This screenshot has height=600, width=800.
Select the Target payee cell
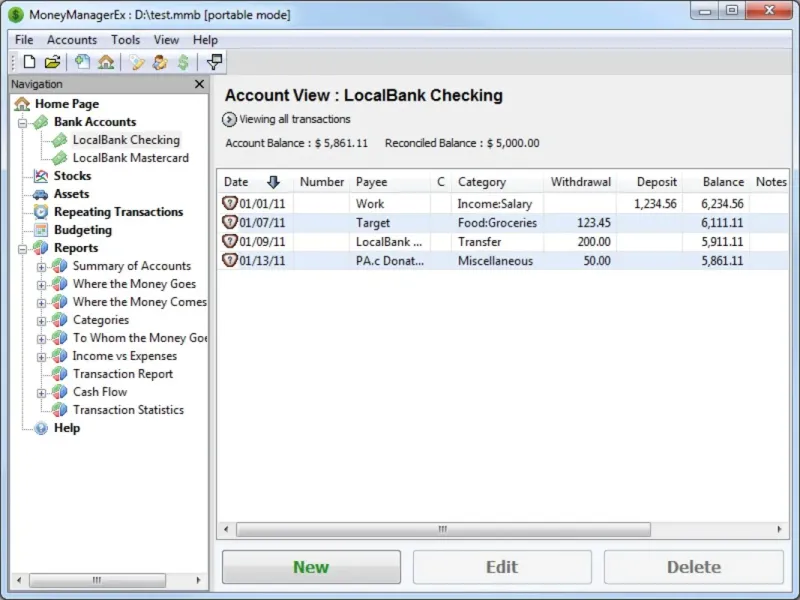390,222
